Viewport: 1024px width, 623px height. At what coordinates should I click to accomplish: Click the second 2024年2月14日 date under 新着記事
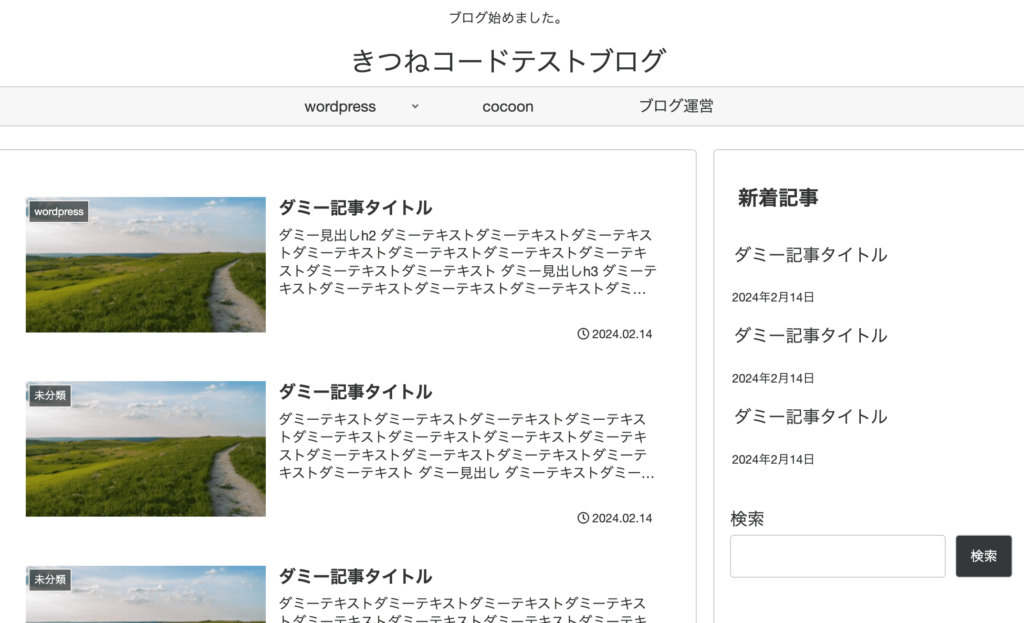pyautogui.click(x=773, y=379)
